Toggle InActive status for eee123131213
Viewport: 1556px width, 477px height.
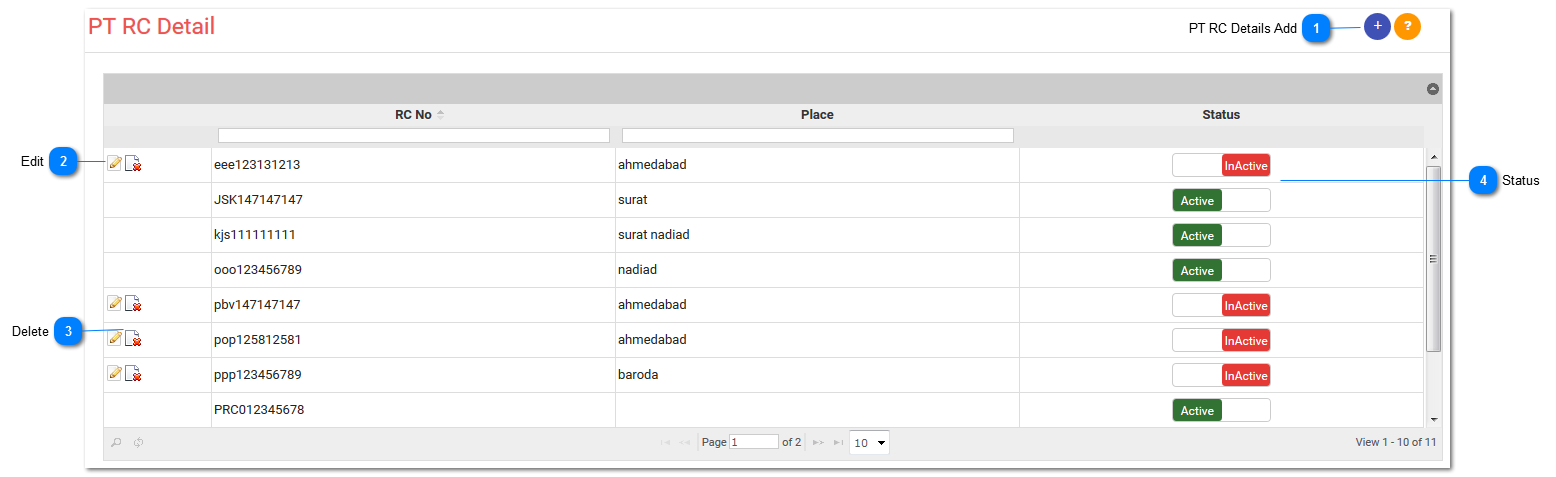click(x=1221, y=165)
